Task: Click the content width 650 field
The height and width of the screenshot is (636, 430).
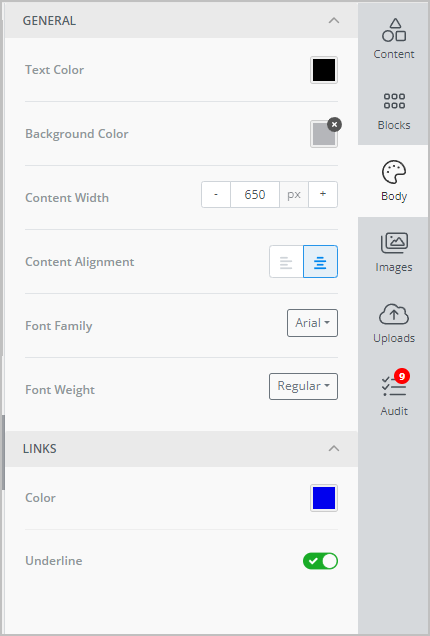Action: pos(255,194)
